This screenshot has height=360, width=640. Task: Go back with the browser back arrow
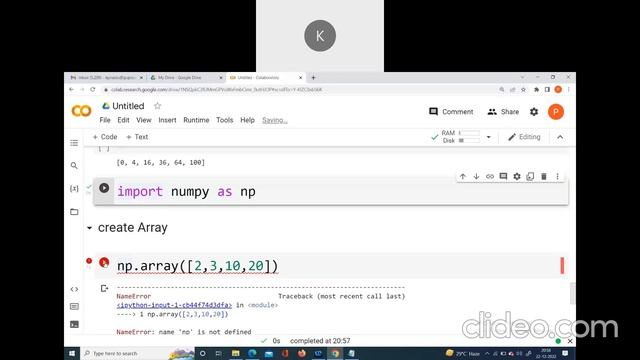(x=72, y=89)
